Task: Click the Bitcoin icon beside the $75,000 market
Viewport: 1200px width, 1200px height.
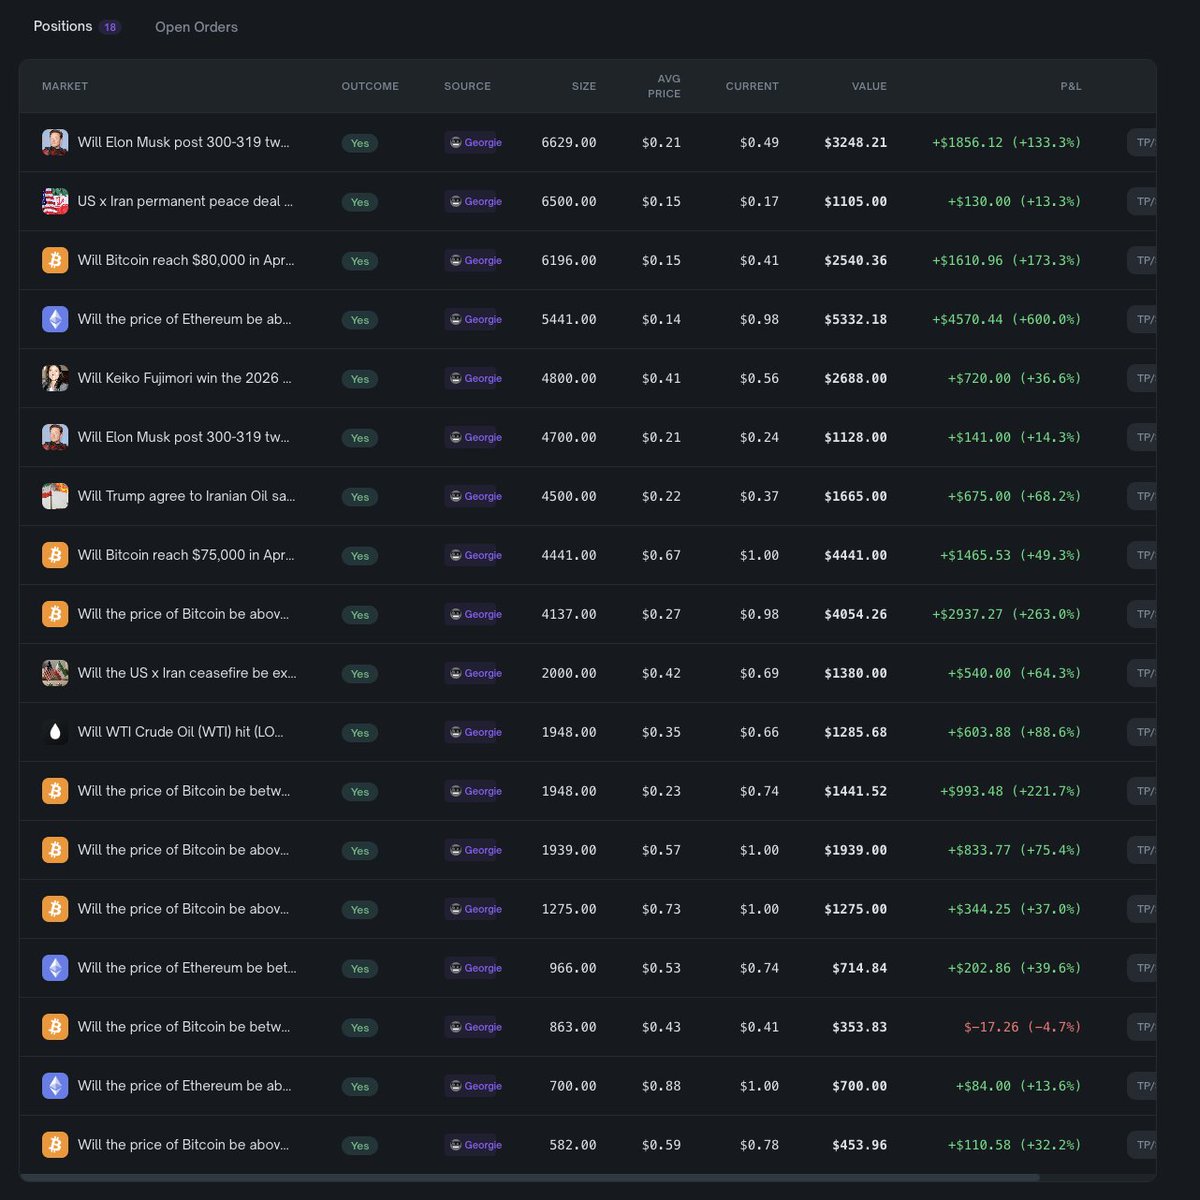Action: tap(55, 555)
